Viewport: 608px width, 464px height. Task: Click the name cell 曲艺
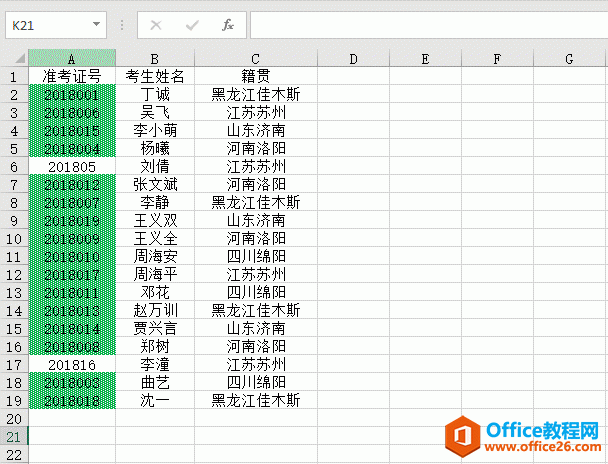tap(155, 383)
